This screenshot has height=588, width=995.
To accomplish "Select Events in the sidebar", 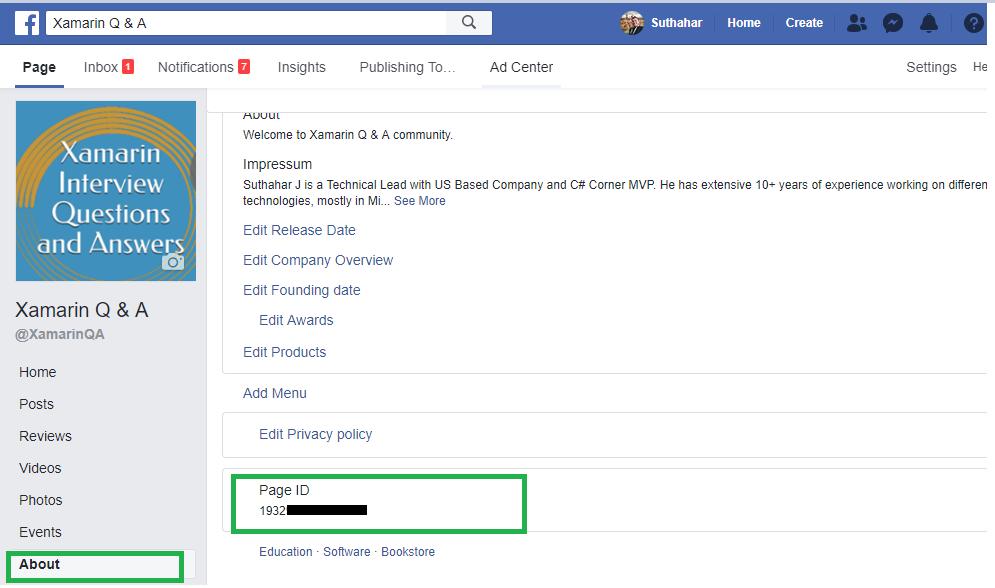I will point(40,532).
